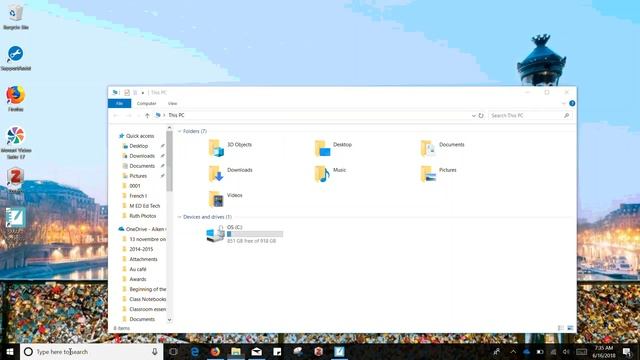Image resolution: width=640 pixels, height=360 pixels.
Task: Click the Windows Start button
Action: tap(10, 351)
